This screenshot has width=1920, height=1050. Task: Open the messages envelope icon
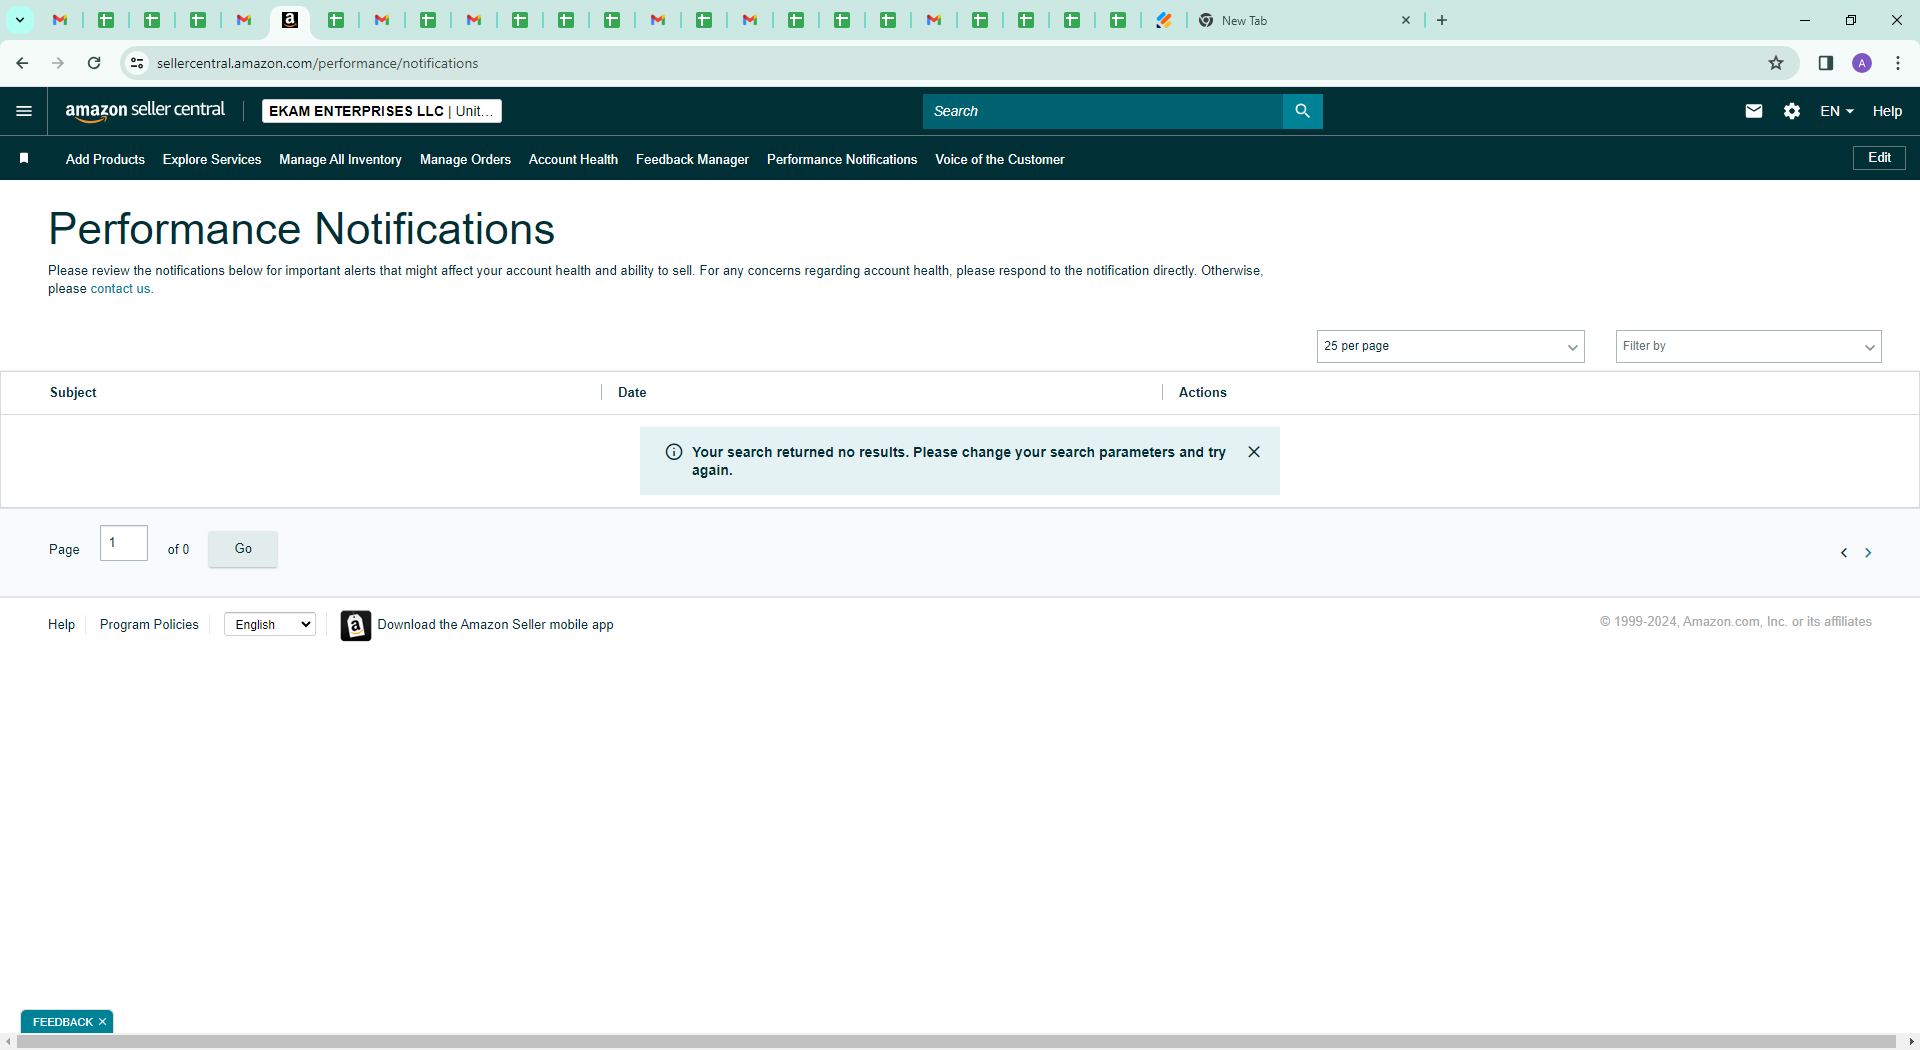tap(1754, 111)
